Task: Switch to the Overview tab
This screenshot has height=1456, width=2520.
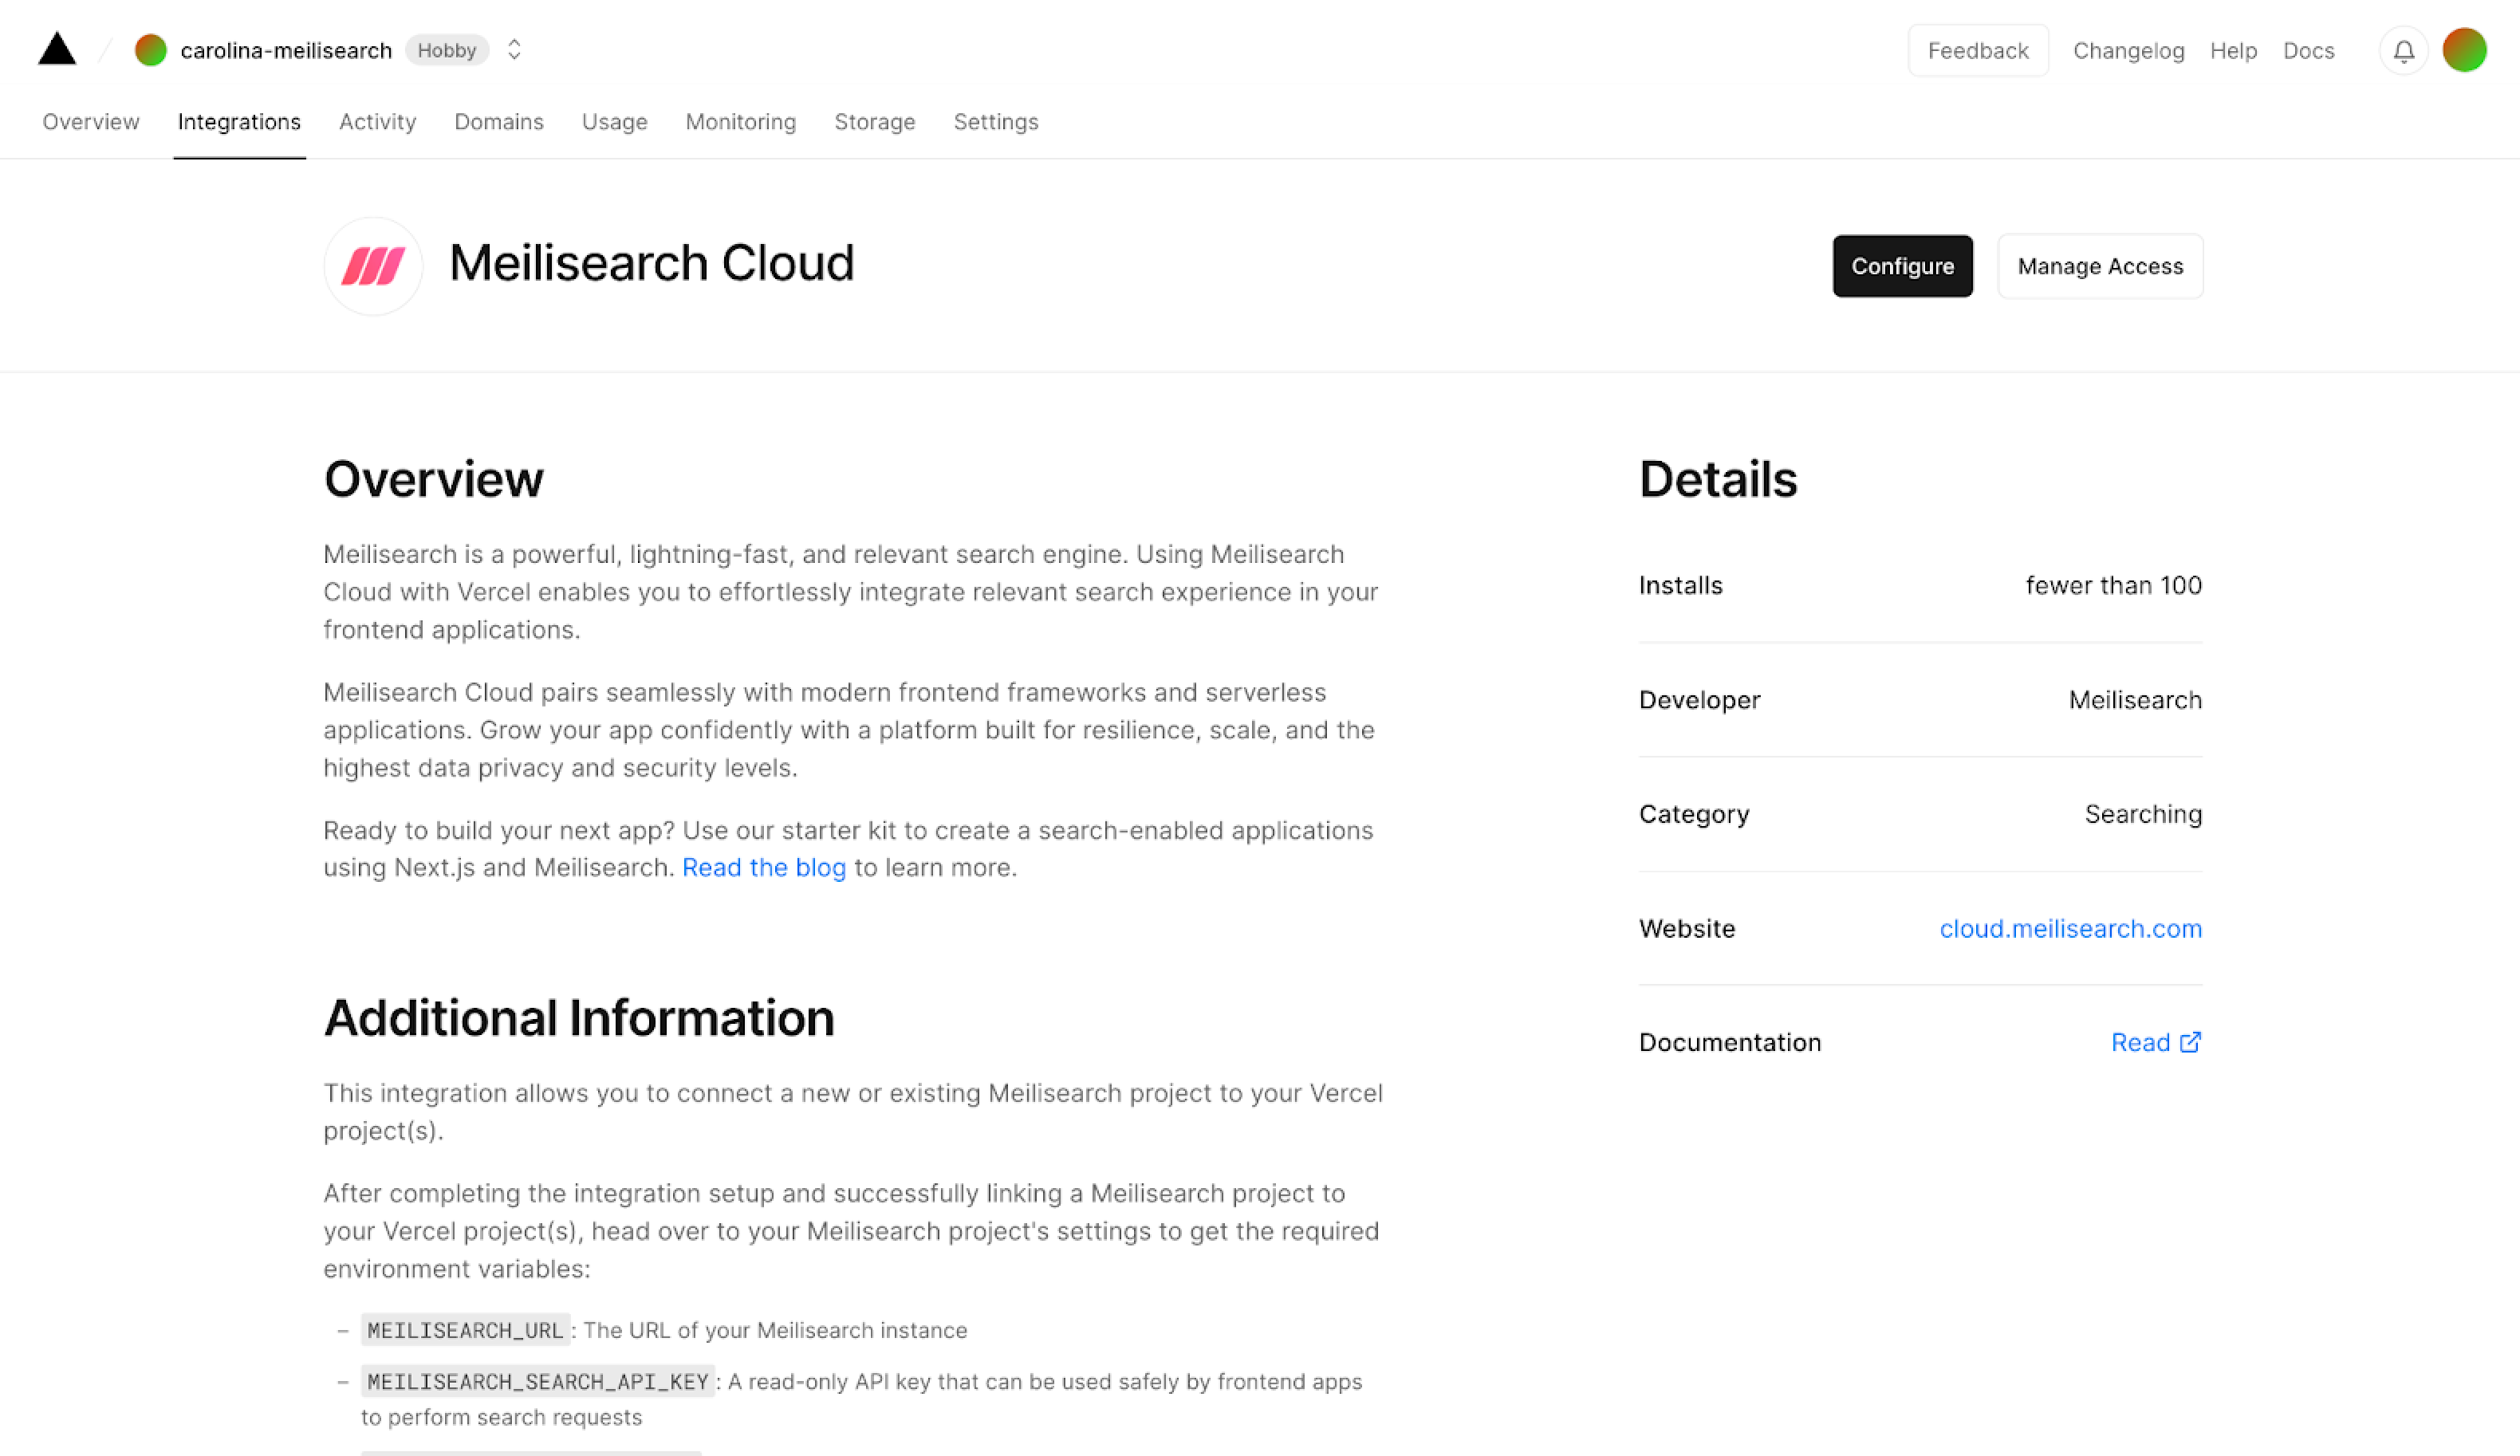Action: tap(90, 121)
